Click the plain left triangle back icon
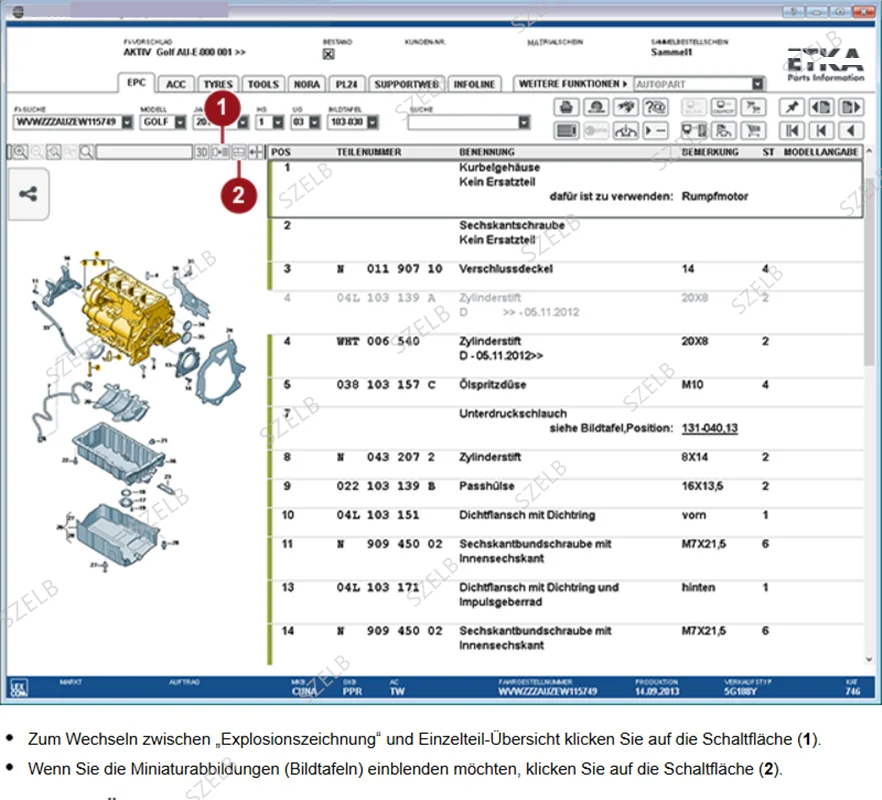Screen dimensions: 882x800 (x=851, y=131)
